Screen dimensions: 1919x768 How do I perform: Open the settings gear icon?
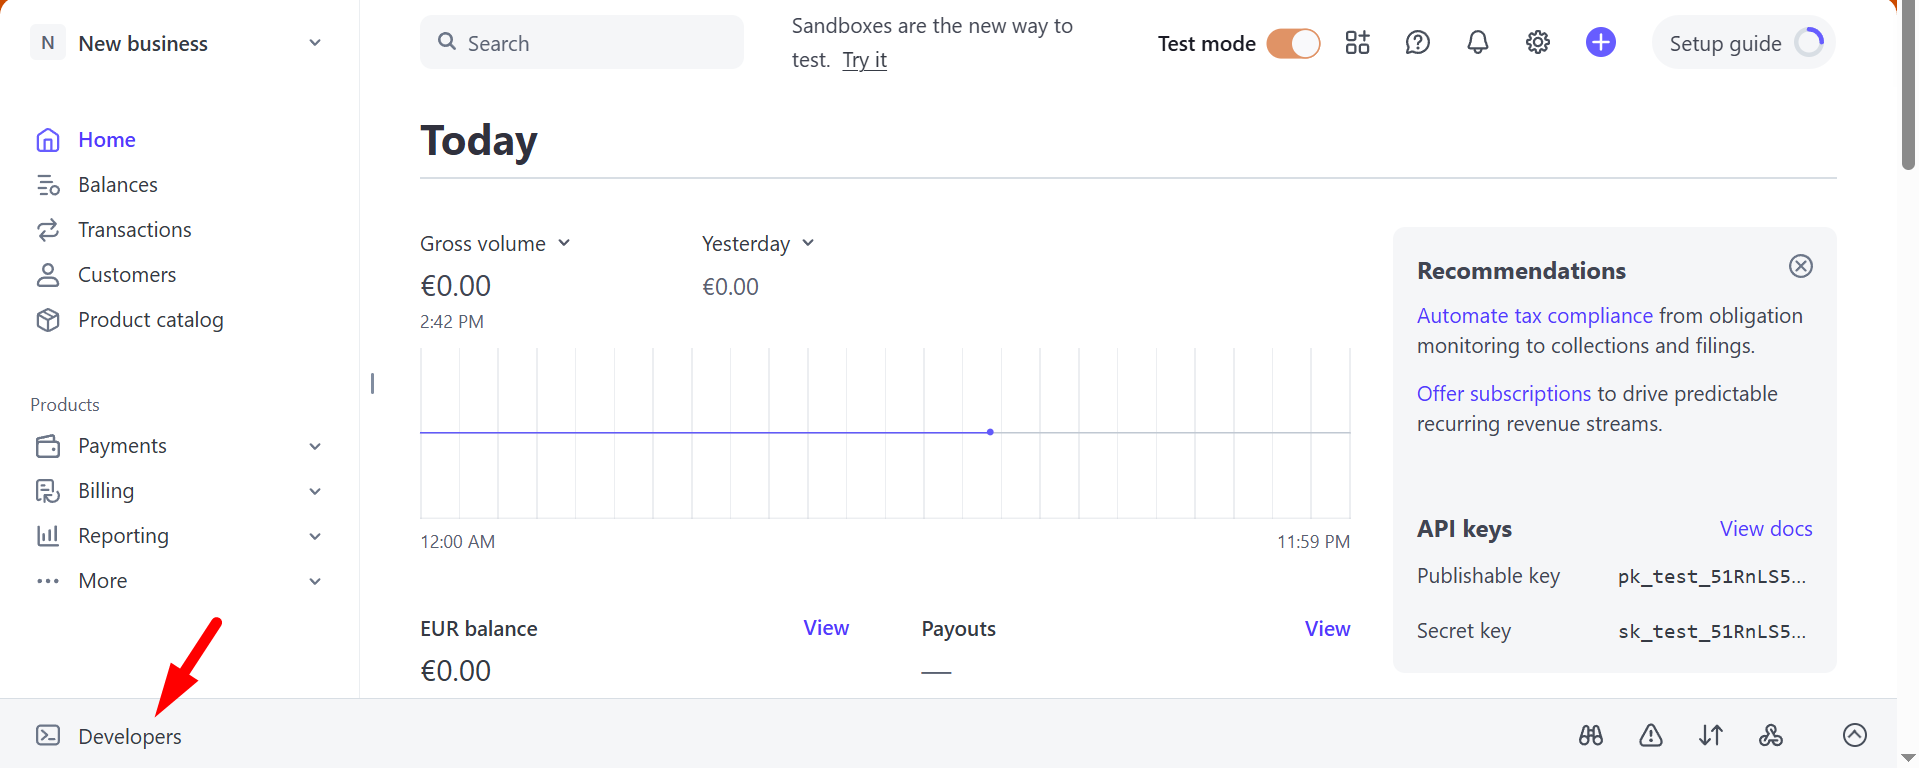(x=1537, y=42)
